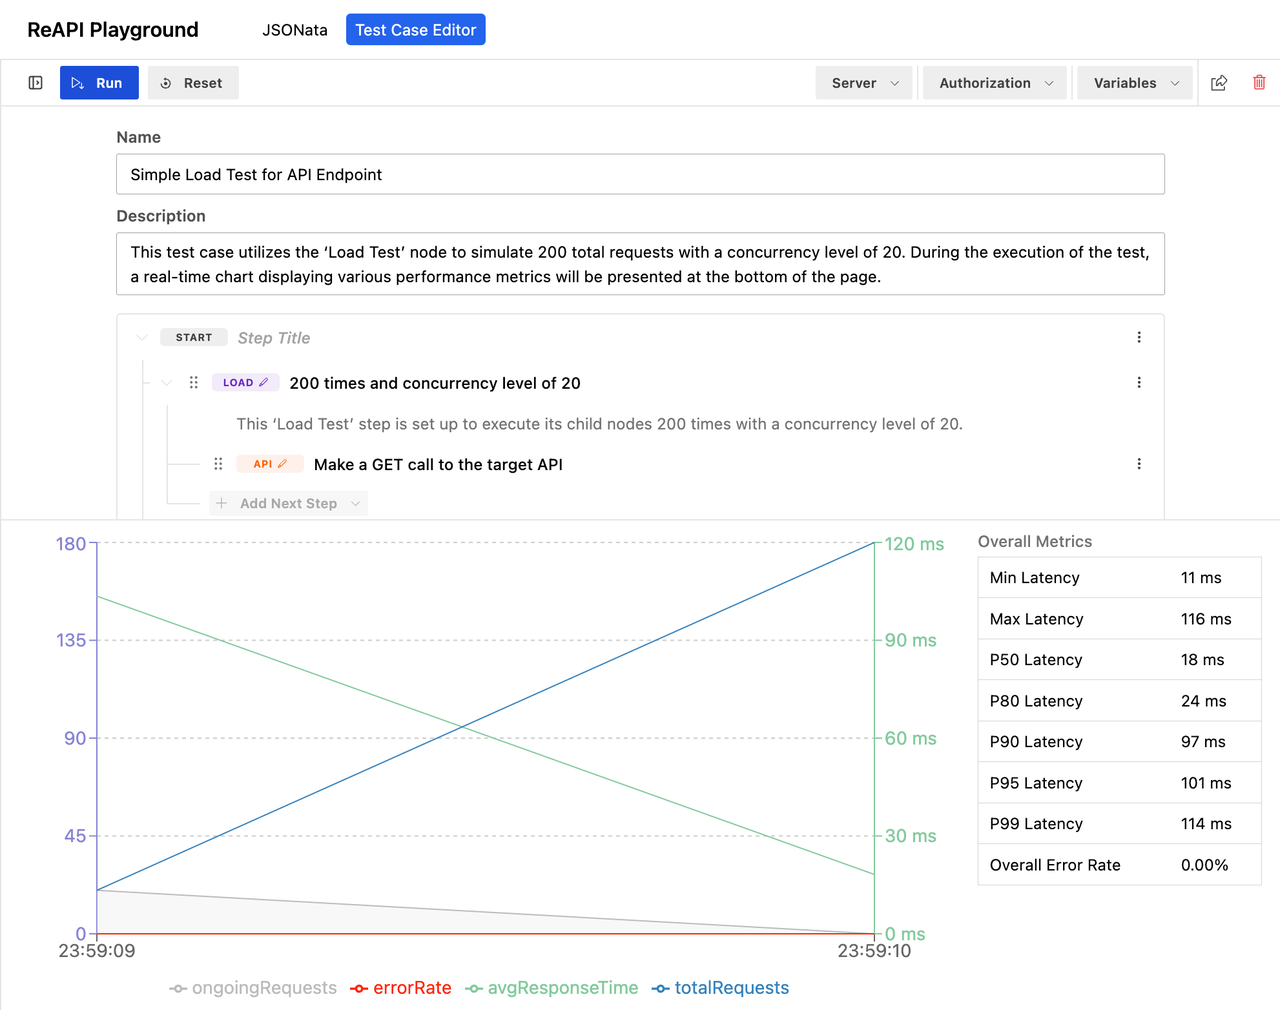Run the test case

(x=99, y=83)
